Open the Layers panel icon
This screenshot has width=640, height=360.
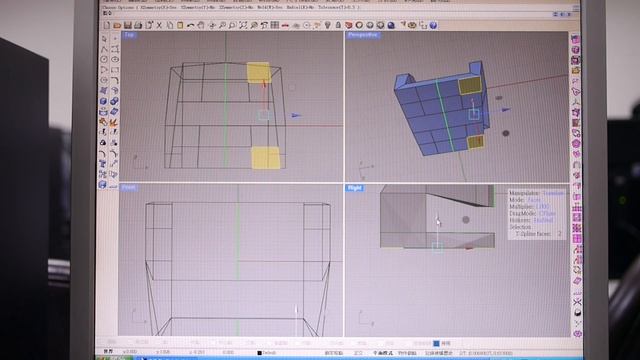(x=349, y=25)
